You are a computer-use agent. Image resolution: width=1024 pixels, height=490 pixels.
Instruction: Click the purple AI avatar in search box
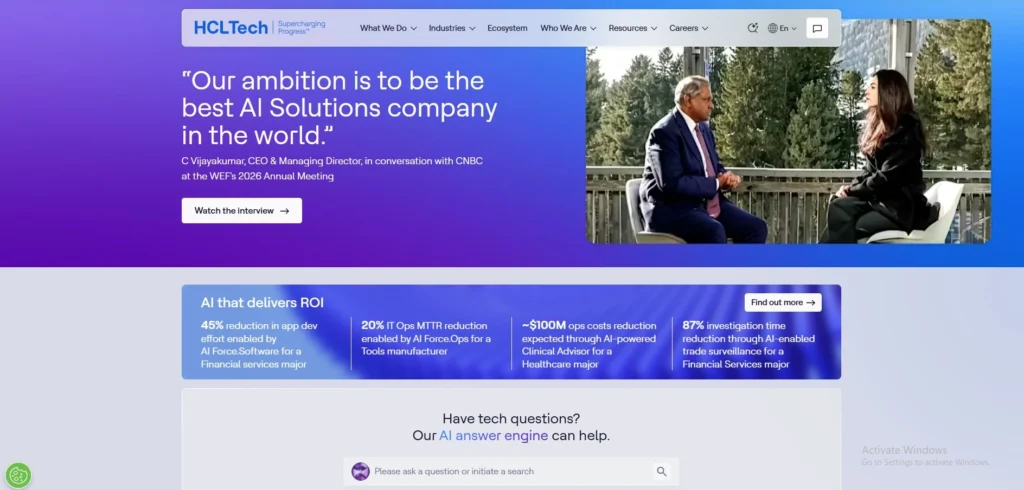pos(360,471)
